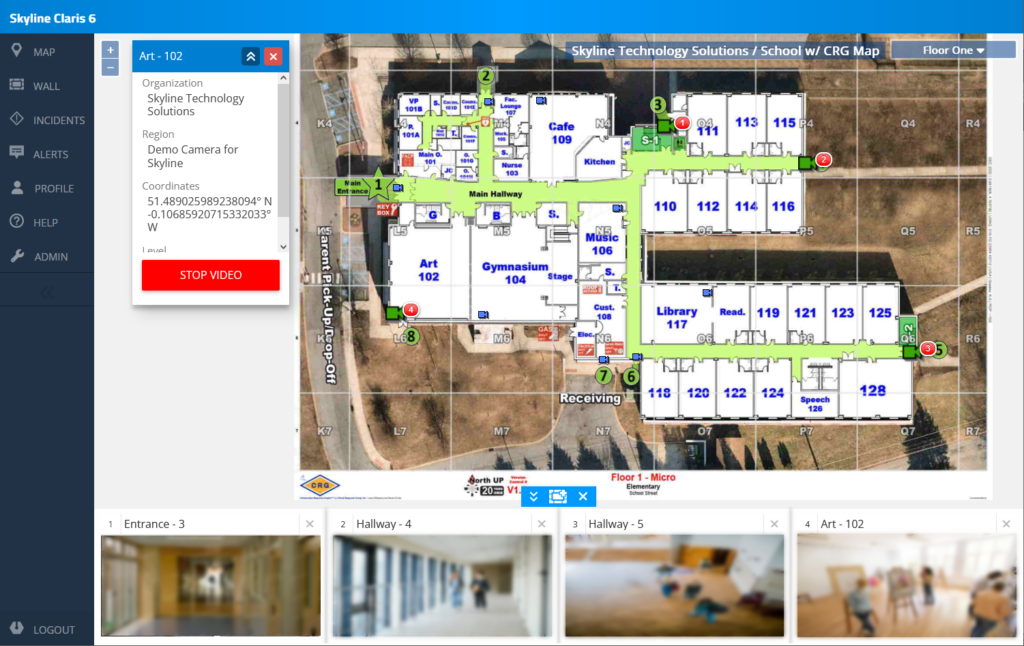Collapse all video feeds using the double-down chevron
This screenshot has height=646, width=1024.
pyautogui.click(x=533, y=495)
